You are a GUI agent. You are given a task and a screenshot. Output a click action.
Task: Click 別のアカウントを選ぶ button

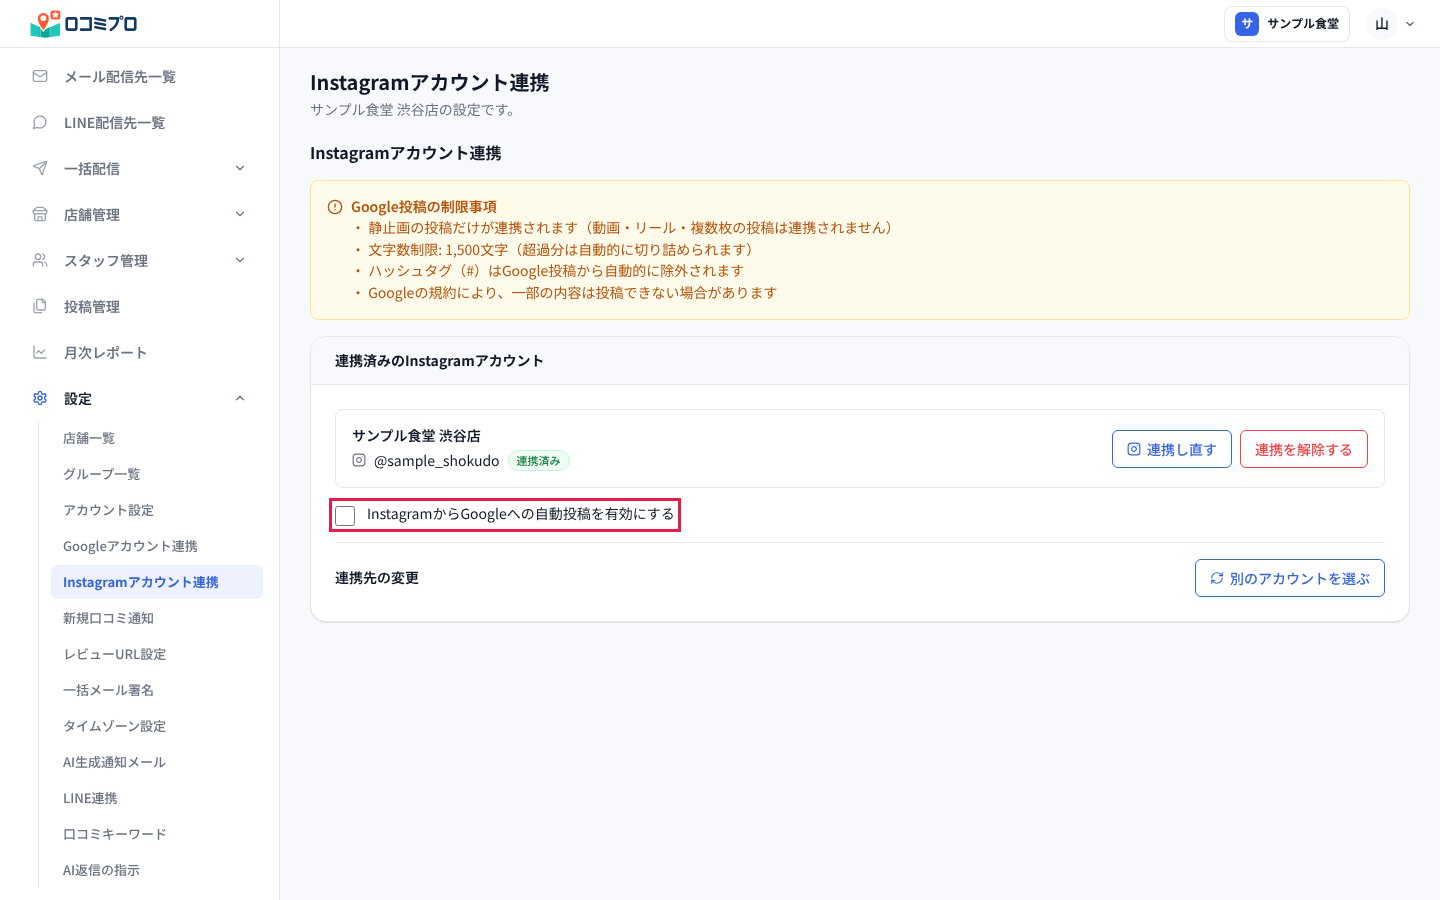pos(1290,578)
